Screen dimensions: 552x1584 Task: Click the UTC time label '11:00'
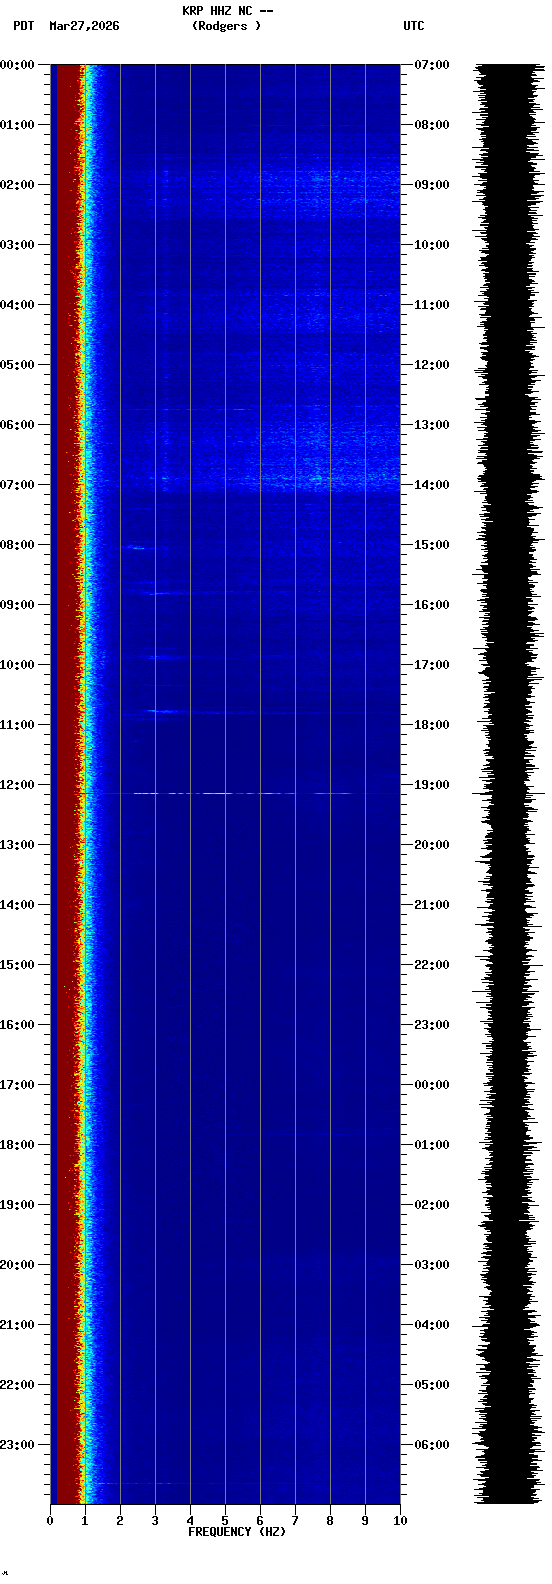pos(432,305)
